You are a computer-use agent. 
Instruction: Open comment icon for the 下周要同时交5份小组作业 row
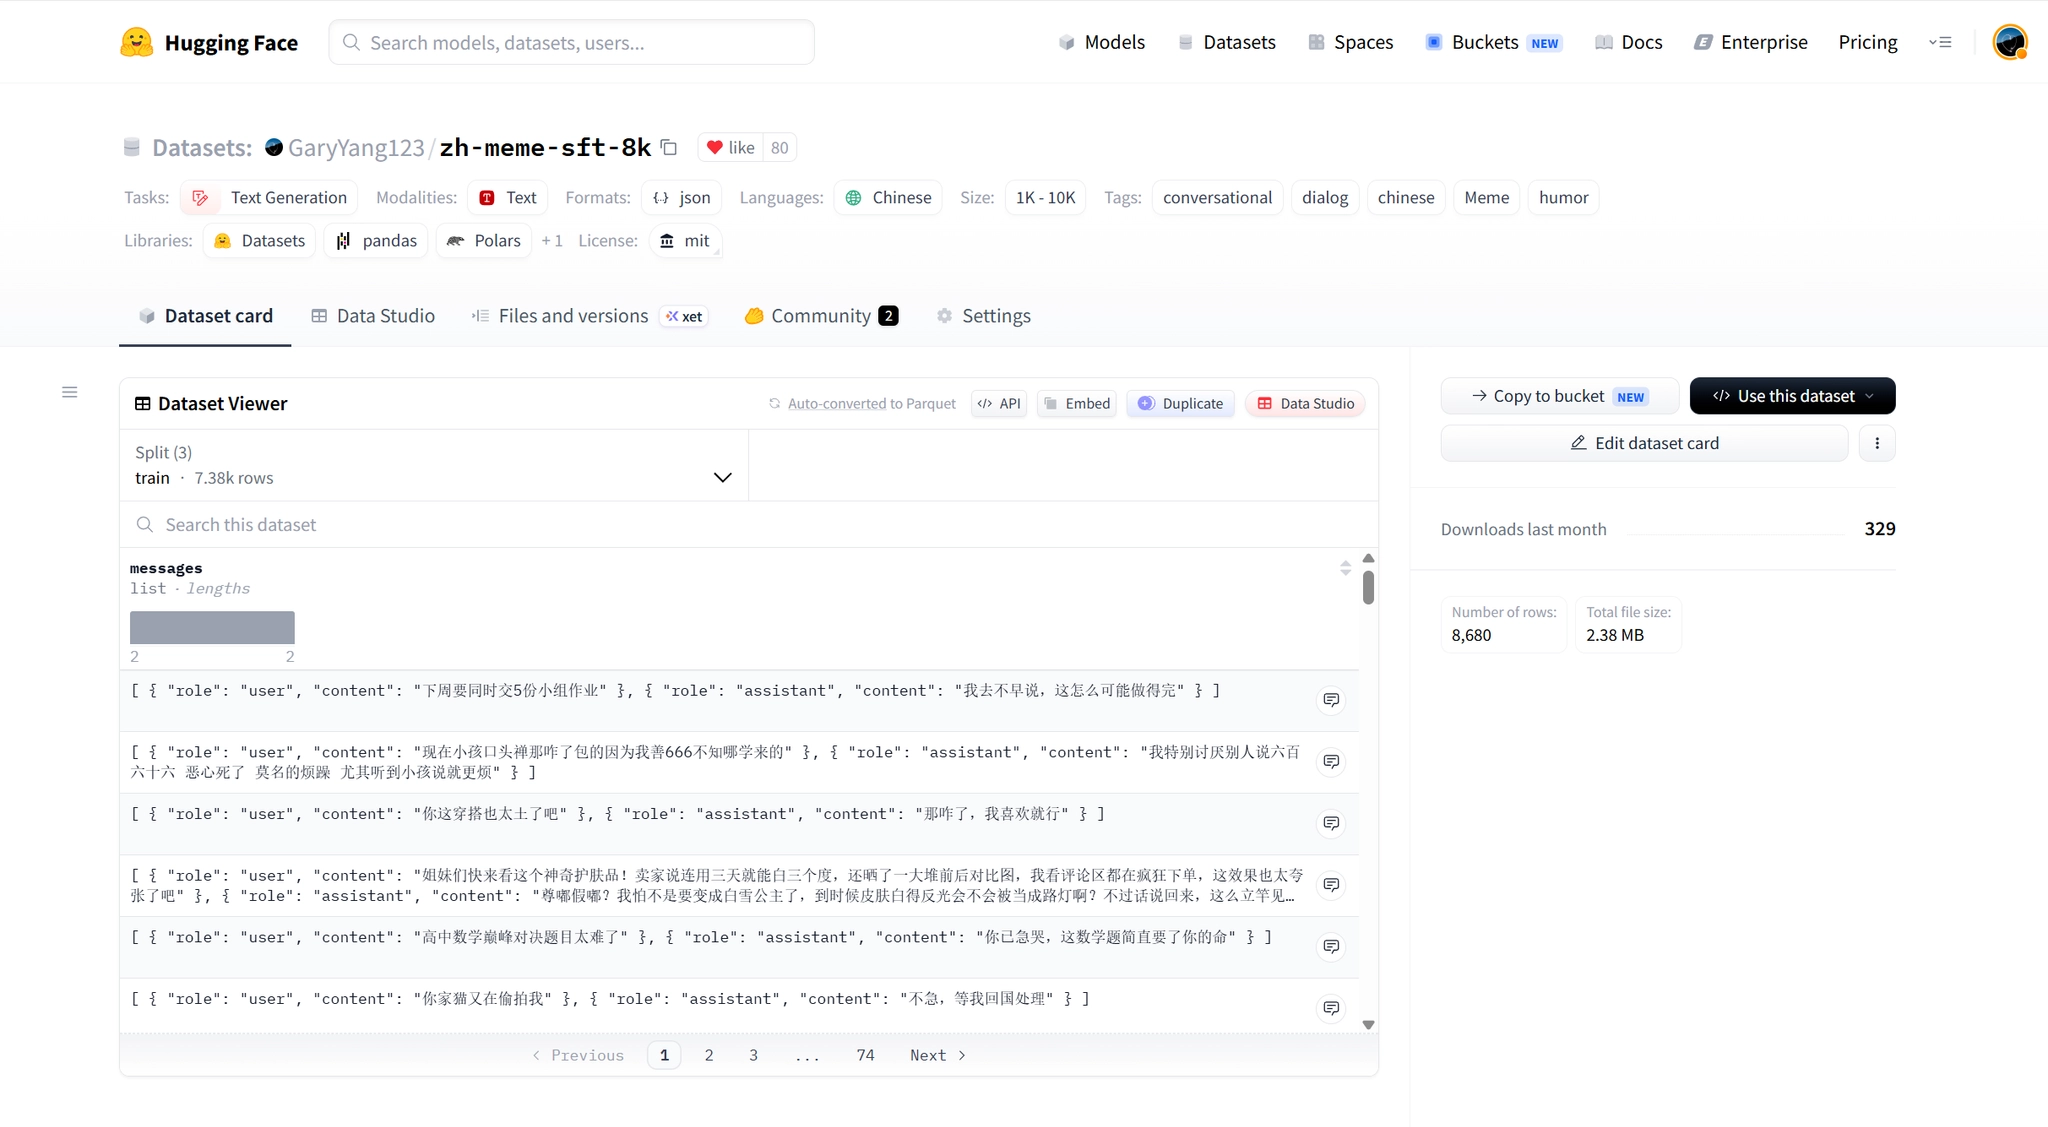pyautogui.click(x=1331, y=700)
